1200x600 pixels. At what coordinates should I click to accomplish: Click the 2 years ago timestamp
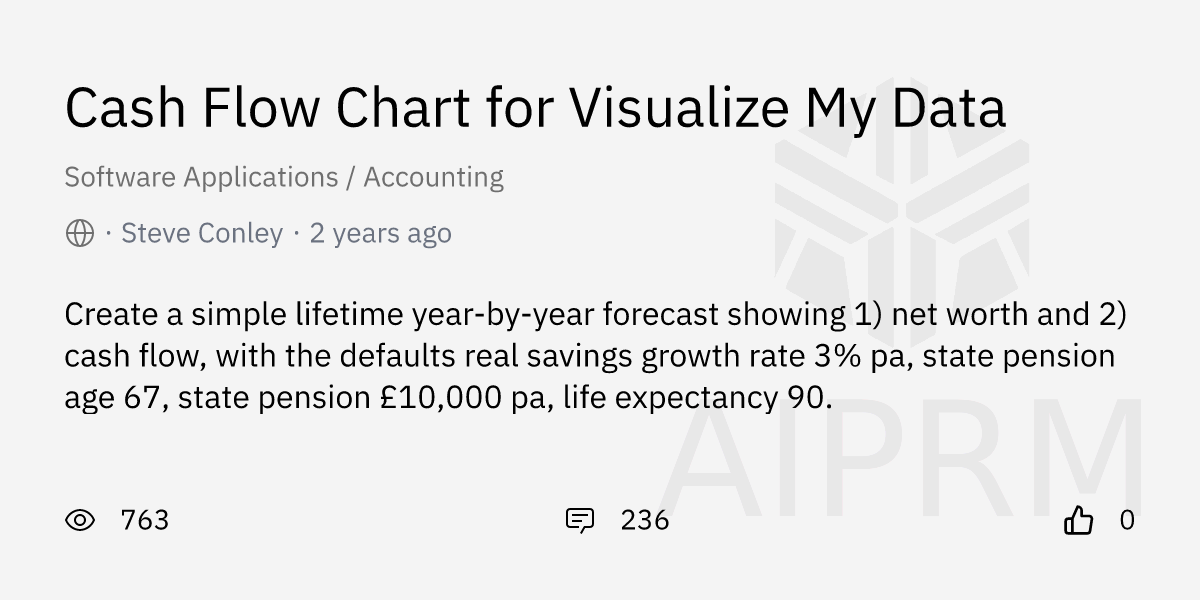380,234
